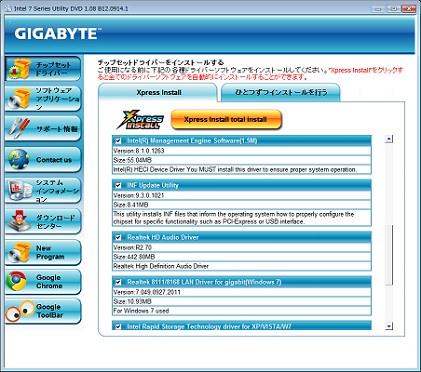Toggle Realtek 8111/8168 LAN Driver checkbox
The image size is (421, 372).
(118, 282)
